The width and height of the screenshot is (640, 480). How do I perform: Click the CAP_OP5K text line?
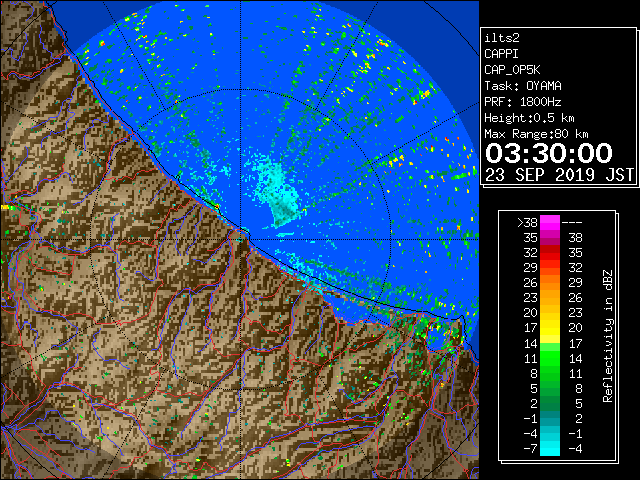[512, 70]
